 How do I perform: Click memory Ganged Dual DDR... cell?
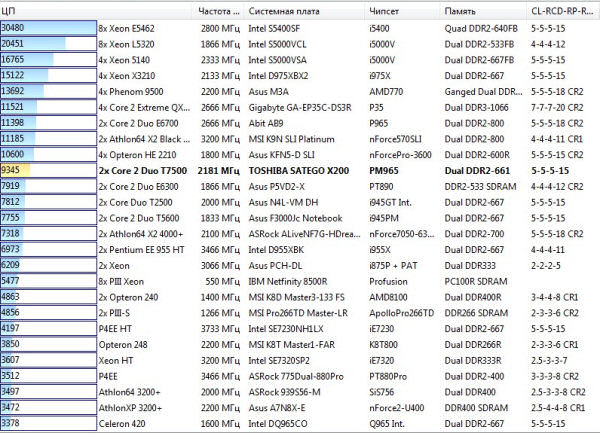click(483, 91)
